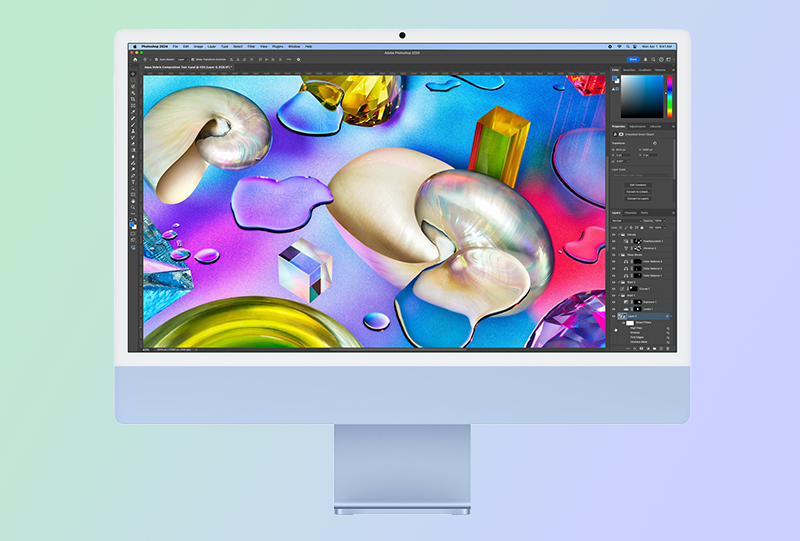Open the Layers panel flyout menu
This screenshot has height=541, width=800.
[x=673, y=213]
